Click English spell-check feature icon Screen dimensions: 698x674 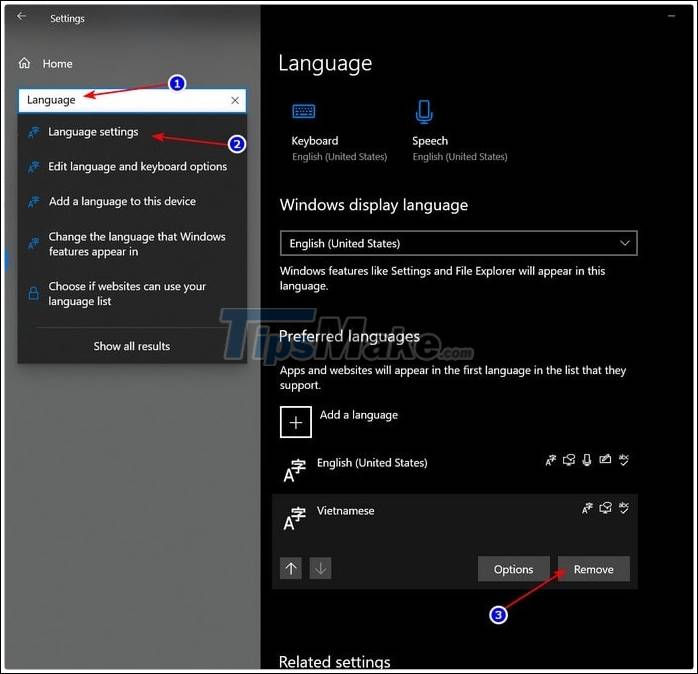point(624,460)
